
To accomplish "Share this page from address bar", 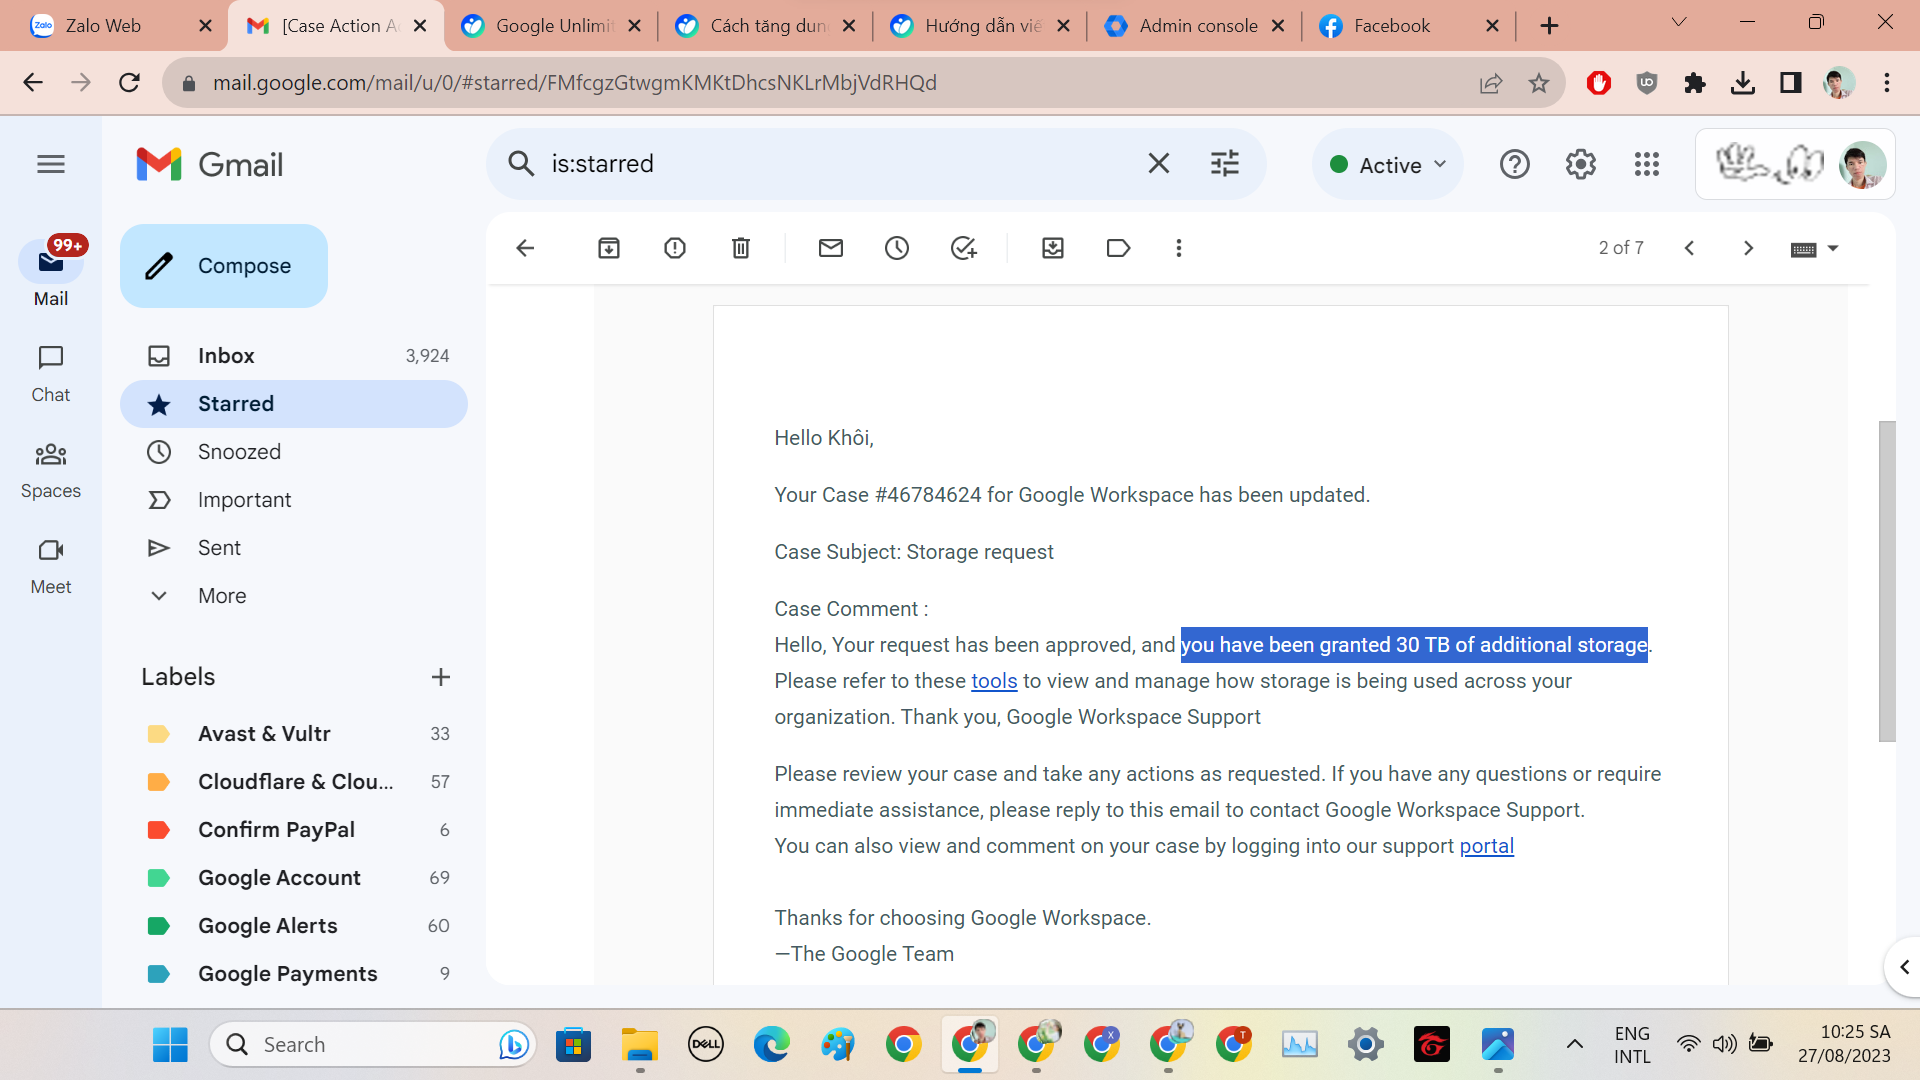I will click(x=1491, y=83).
